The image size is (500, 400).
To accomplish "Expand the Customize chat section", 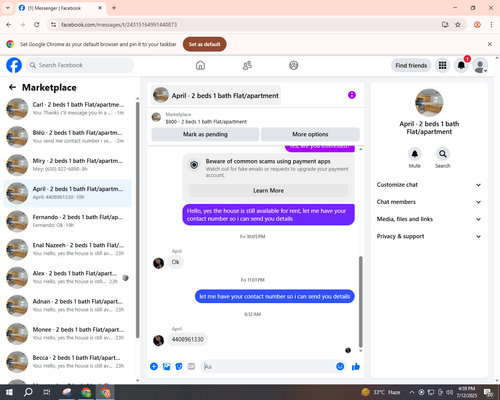I will coord(429,185).
